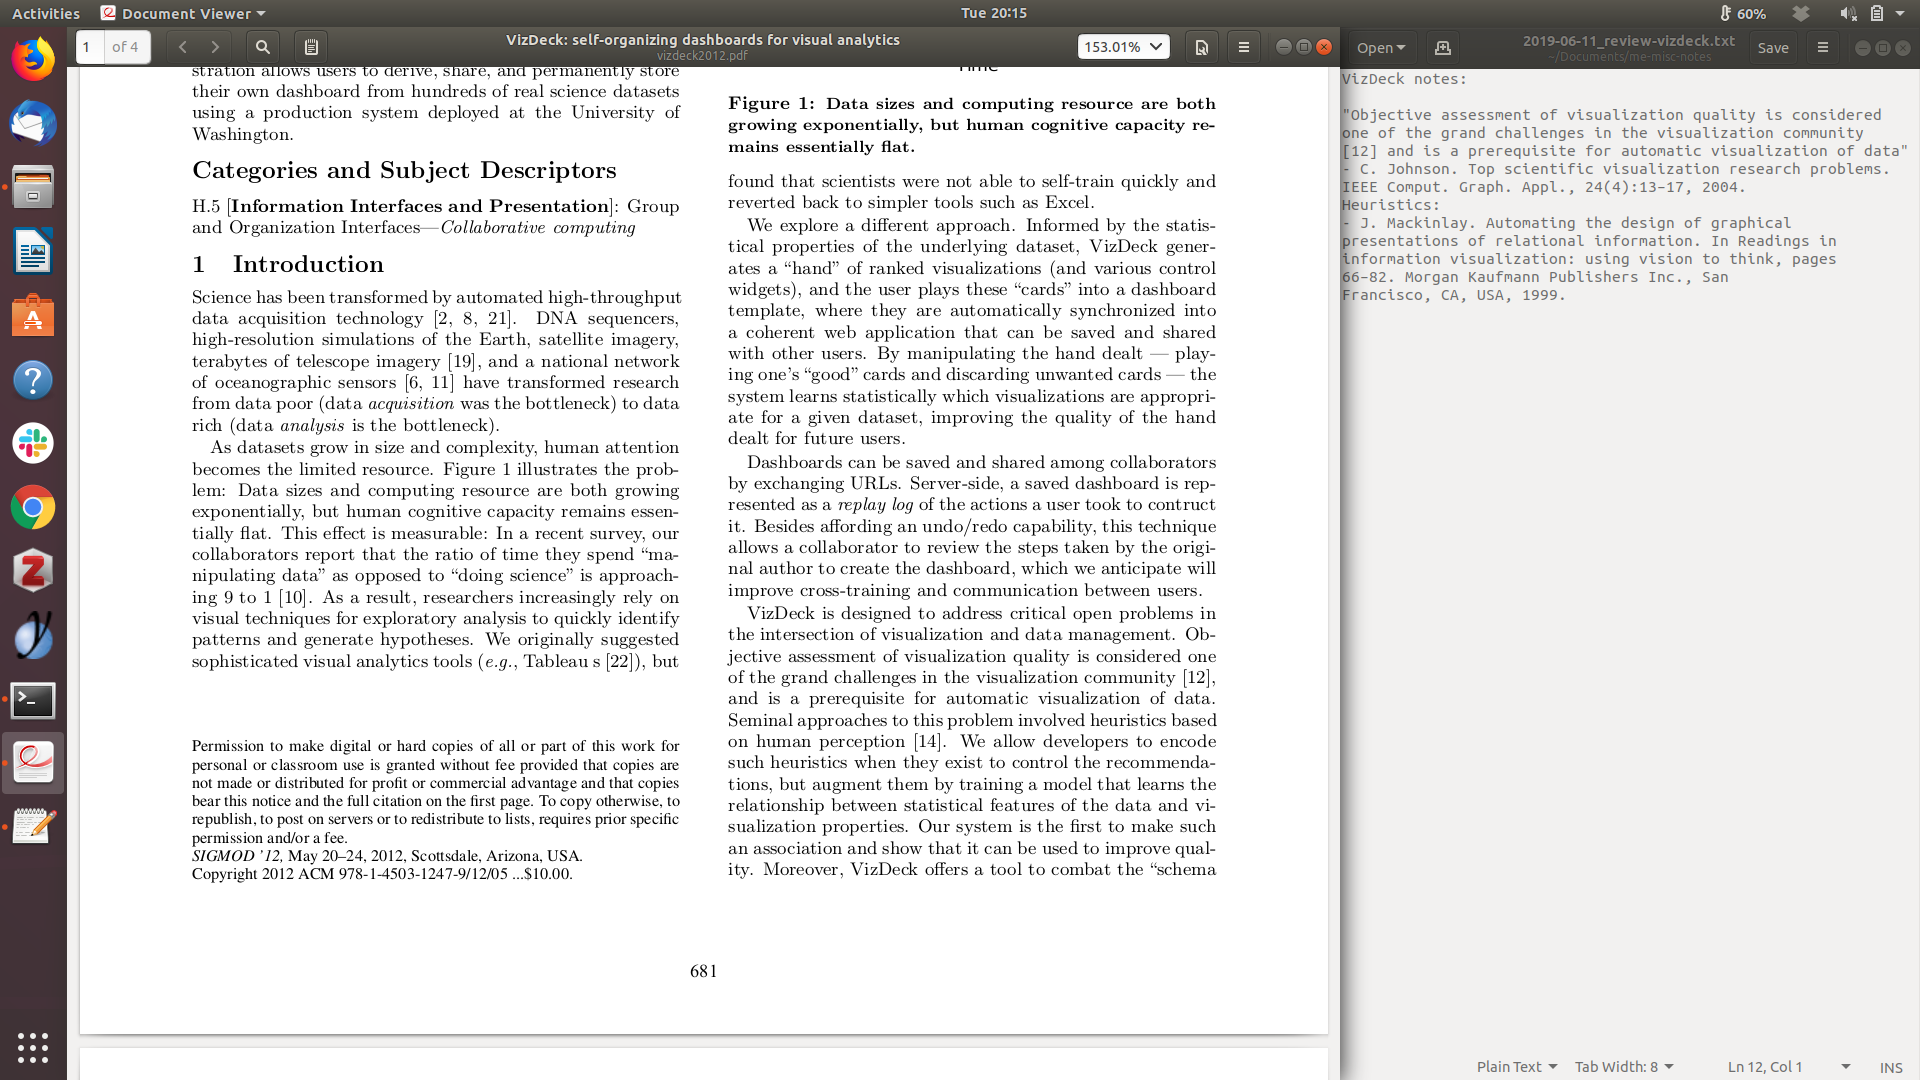The width and height of the screenshot is (1920, 1080).
Task: Click the page number input field
Action: click(89, 47)
